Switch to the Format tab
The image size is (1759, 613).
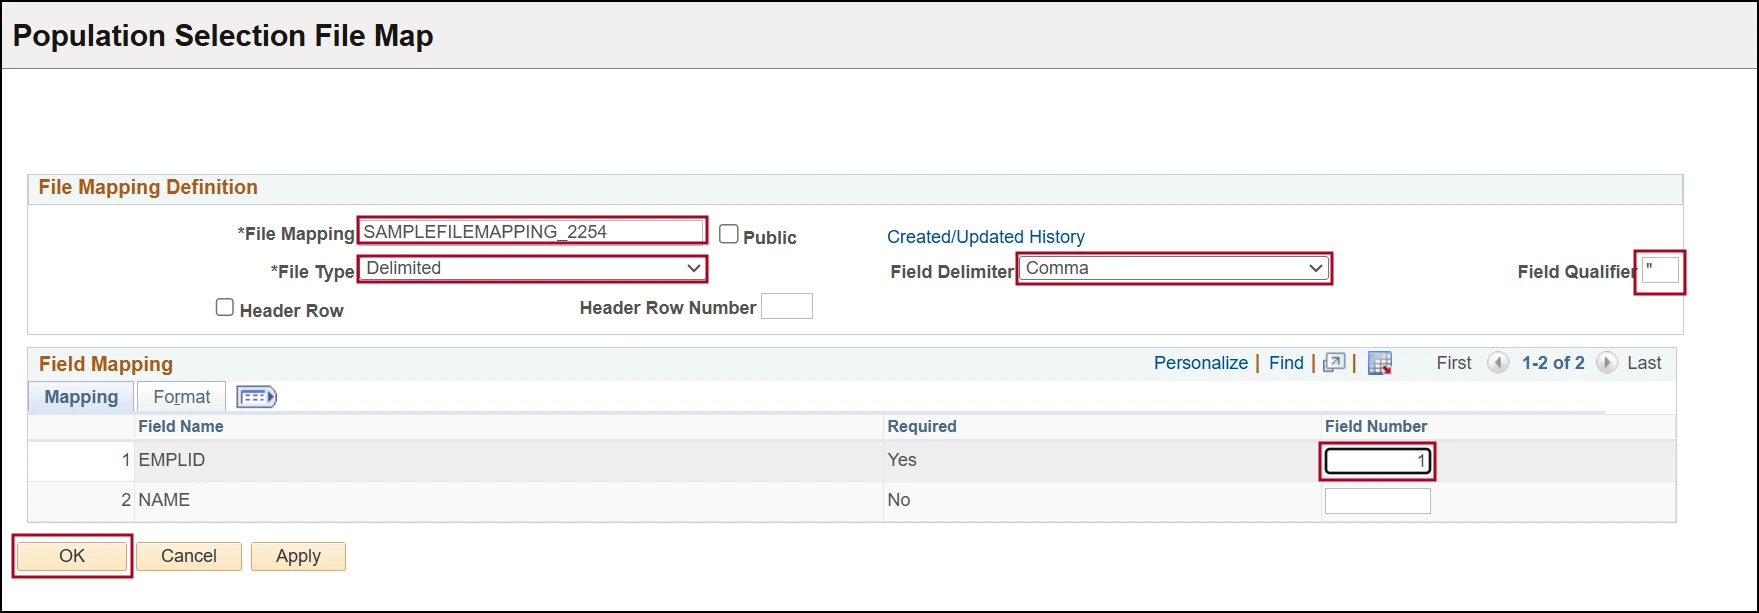coord(181,397)
